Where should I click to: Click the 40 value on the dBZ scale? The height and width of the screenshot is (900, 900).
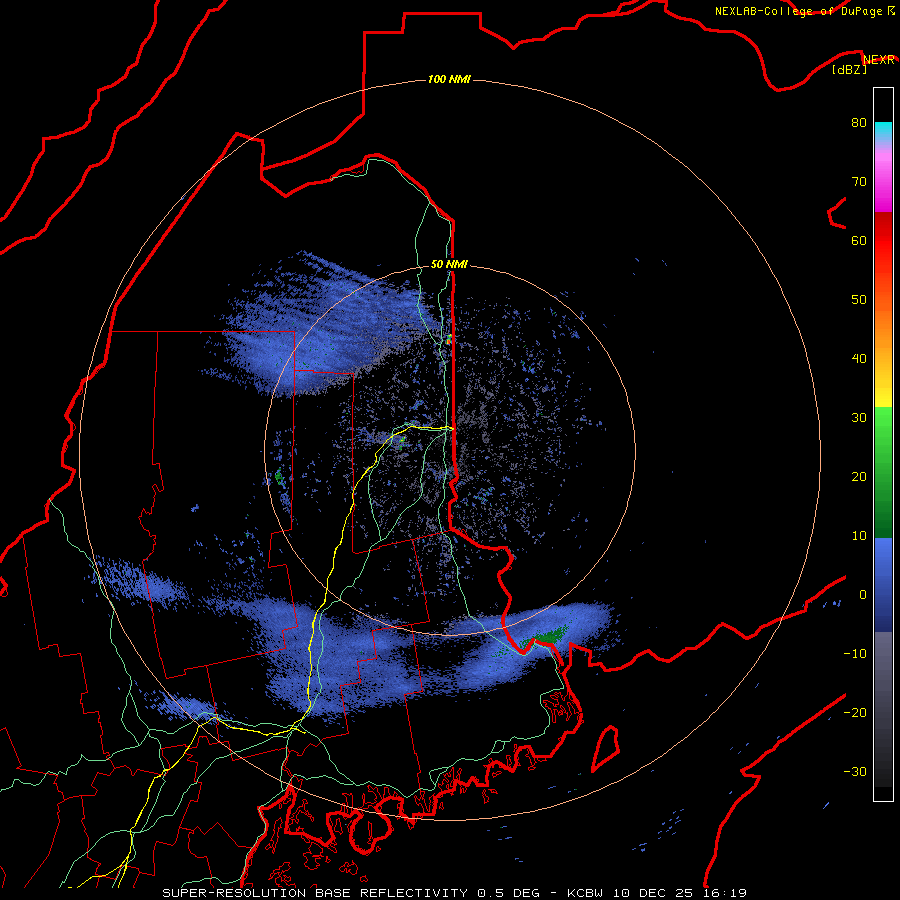[x=859, y=359]
